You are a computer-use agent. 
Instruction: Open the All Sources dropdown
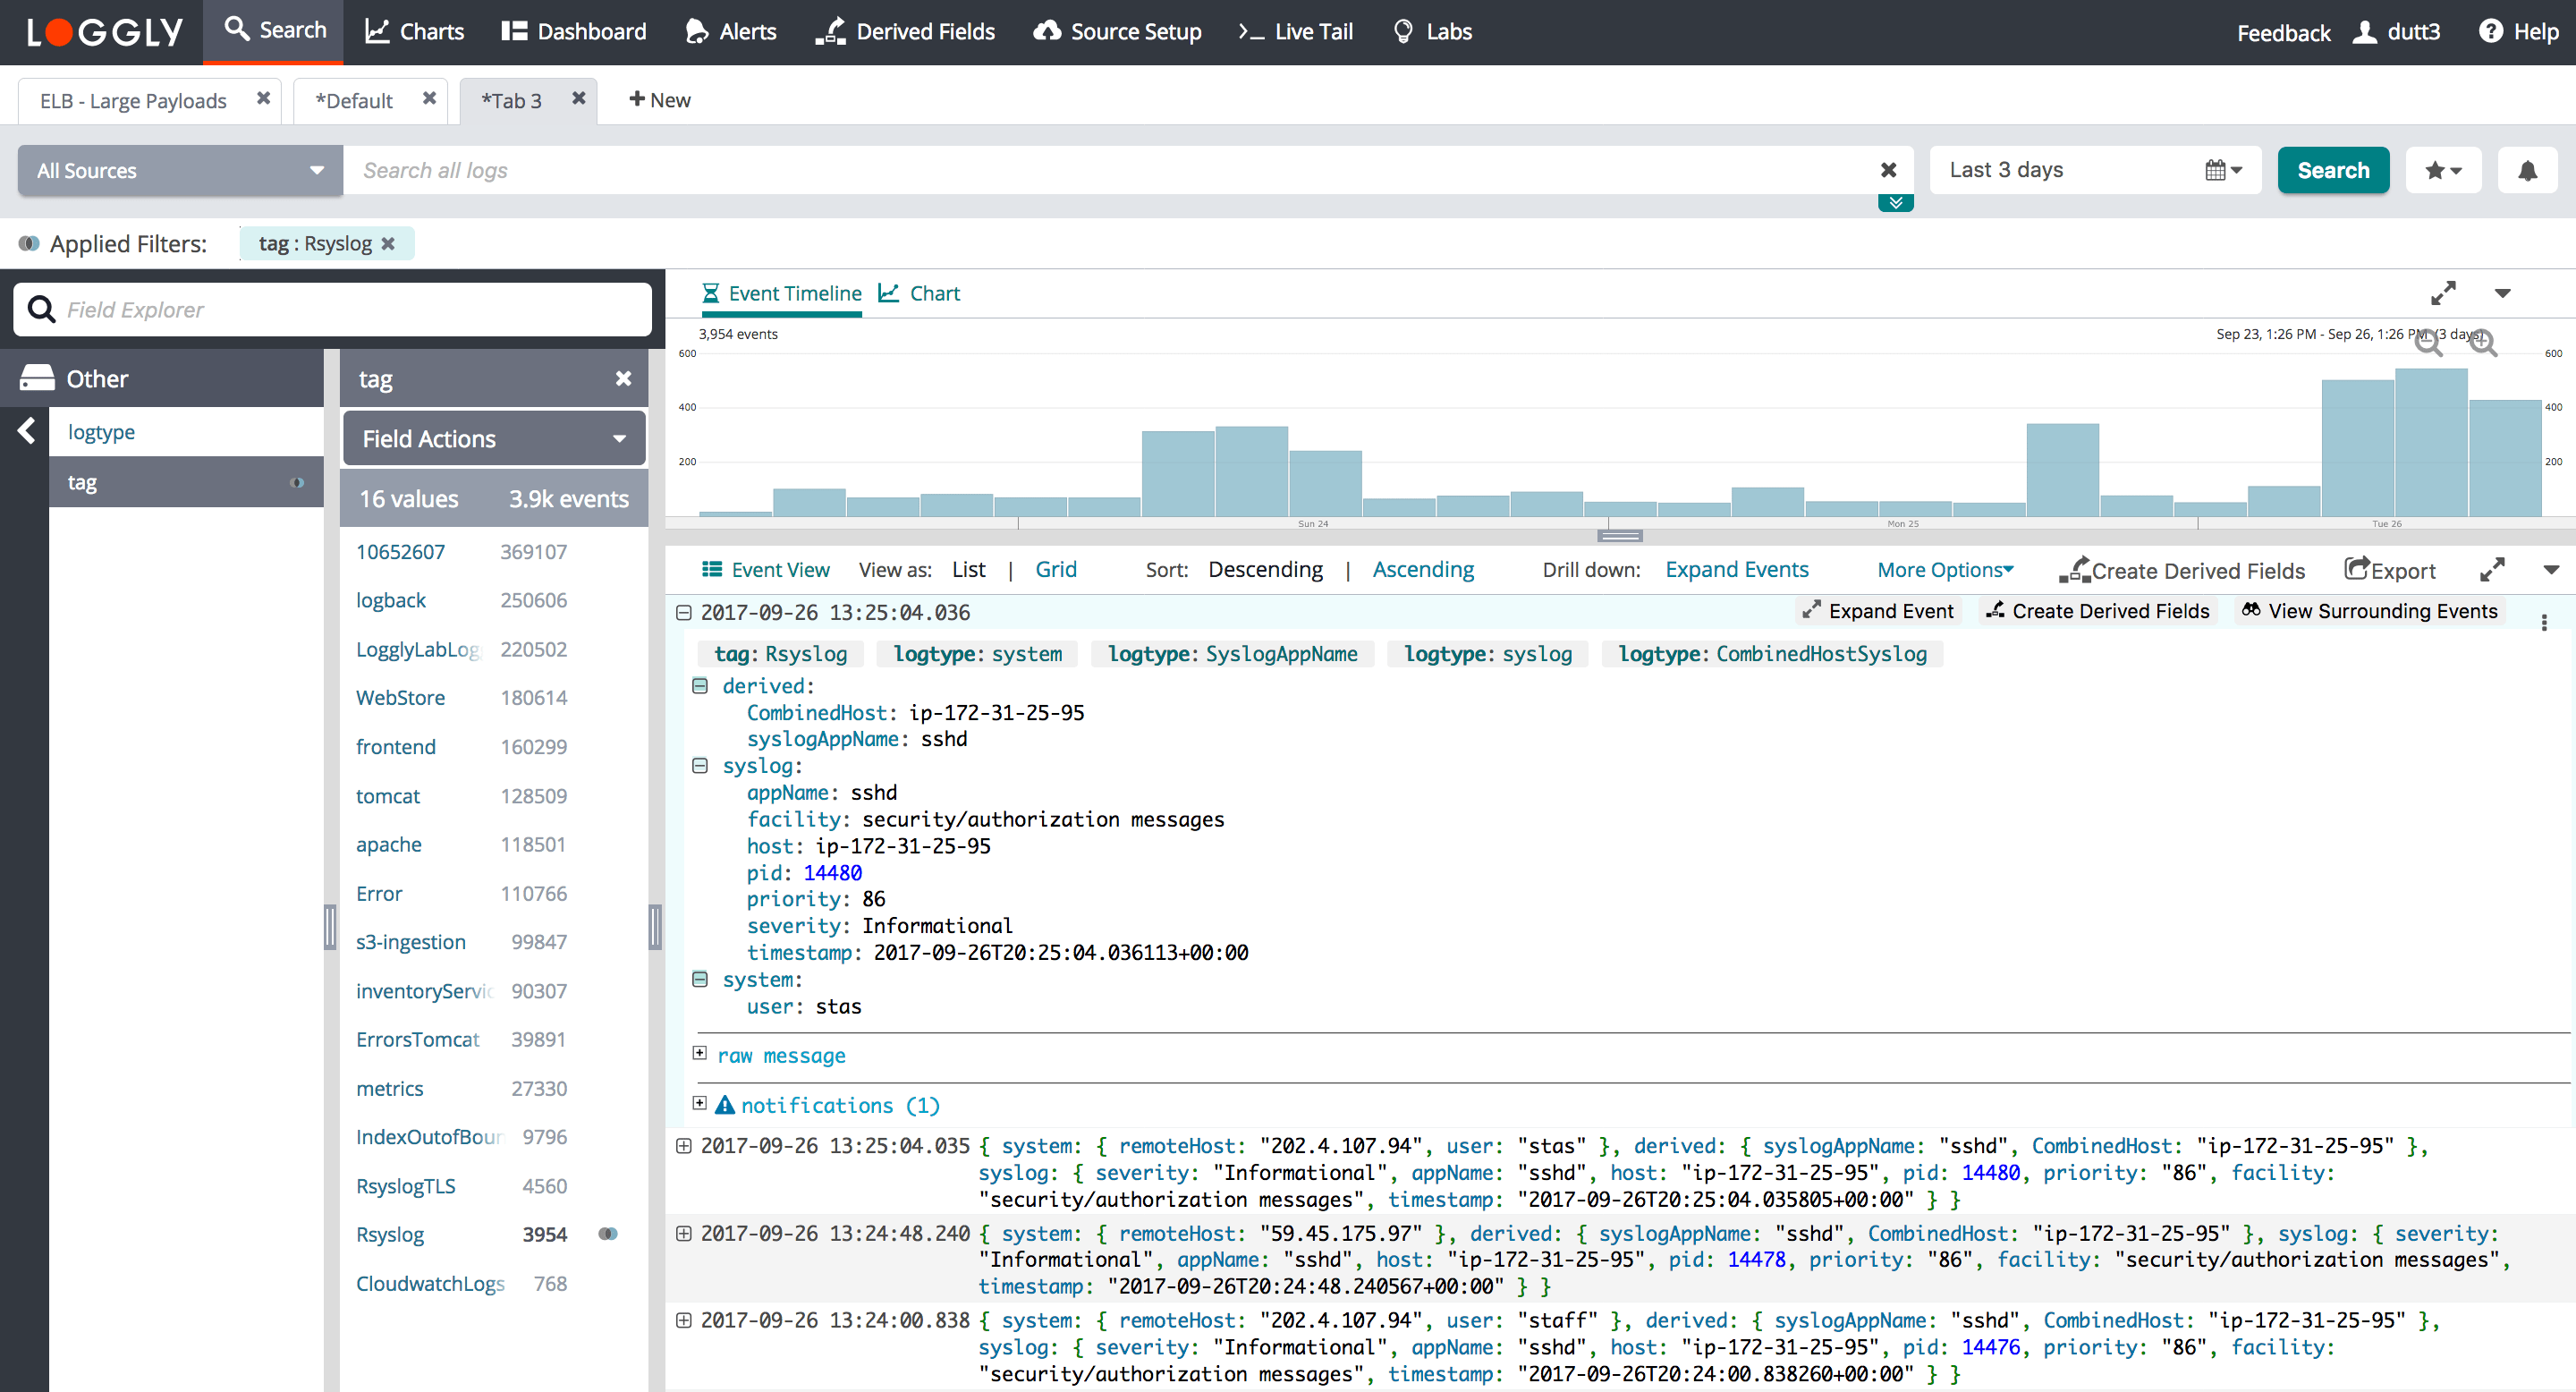coord(181,171)
